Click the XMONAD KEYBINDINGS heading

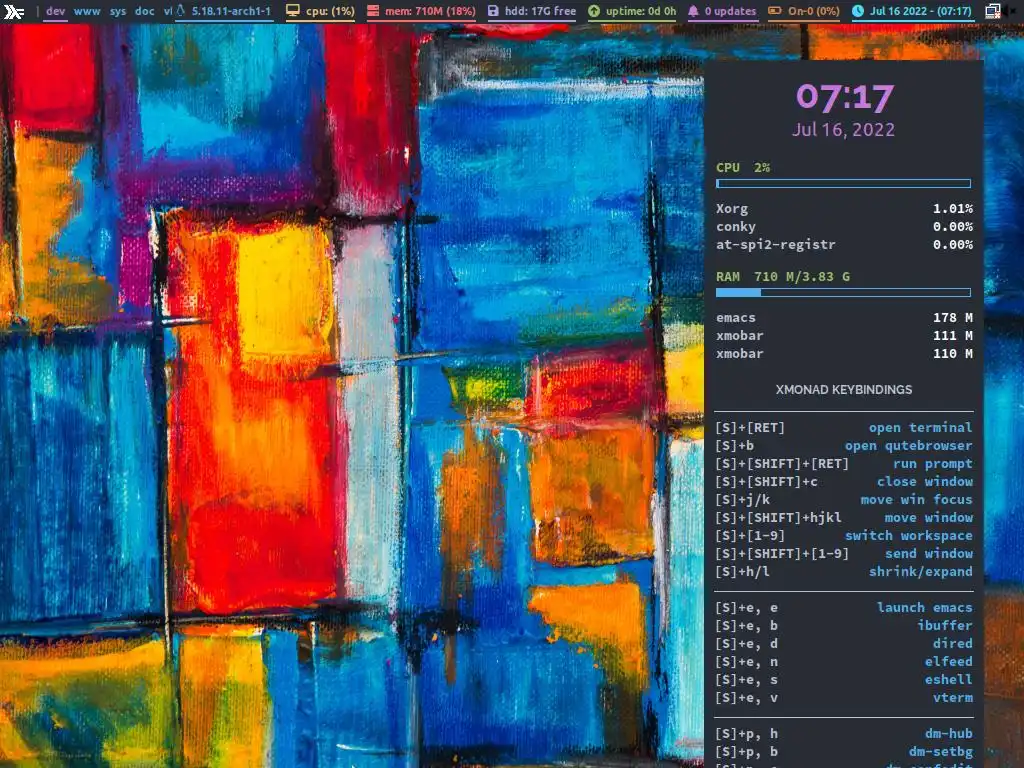844,390
